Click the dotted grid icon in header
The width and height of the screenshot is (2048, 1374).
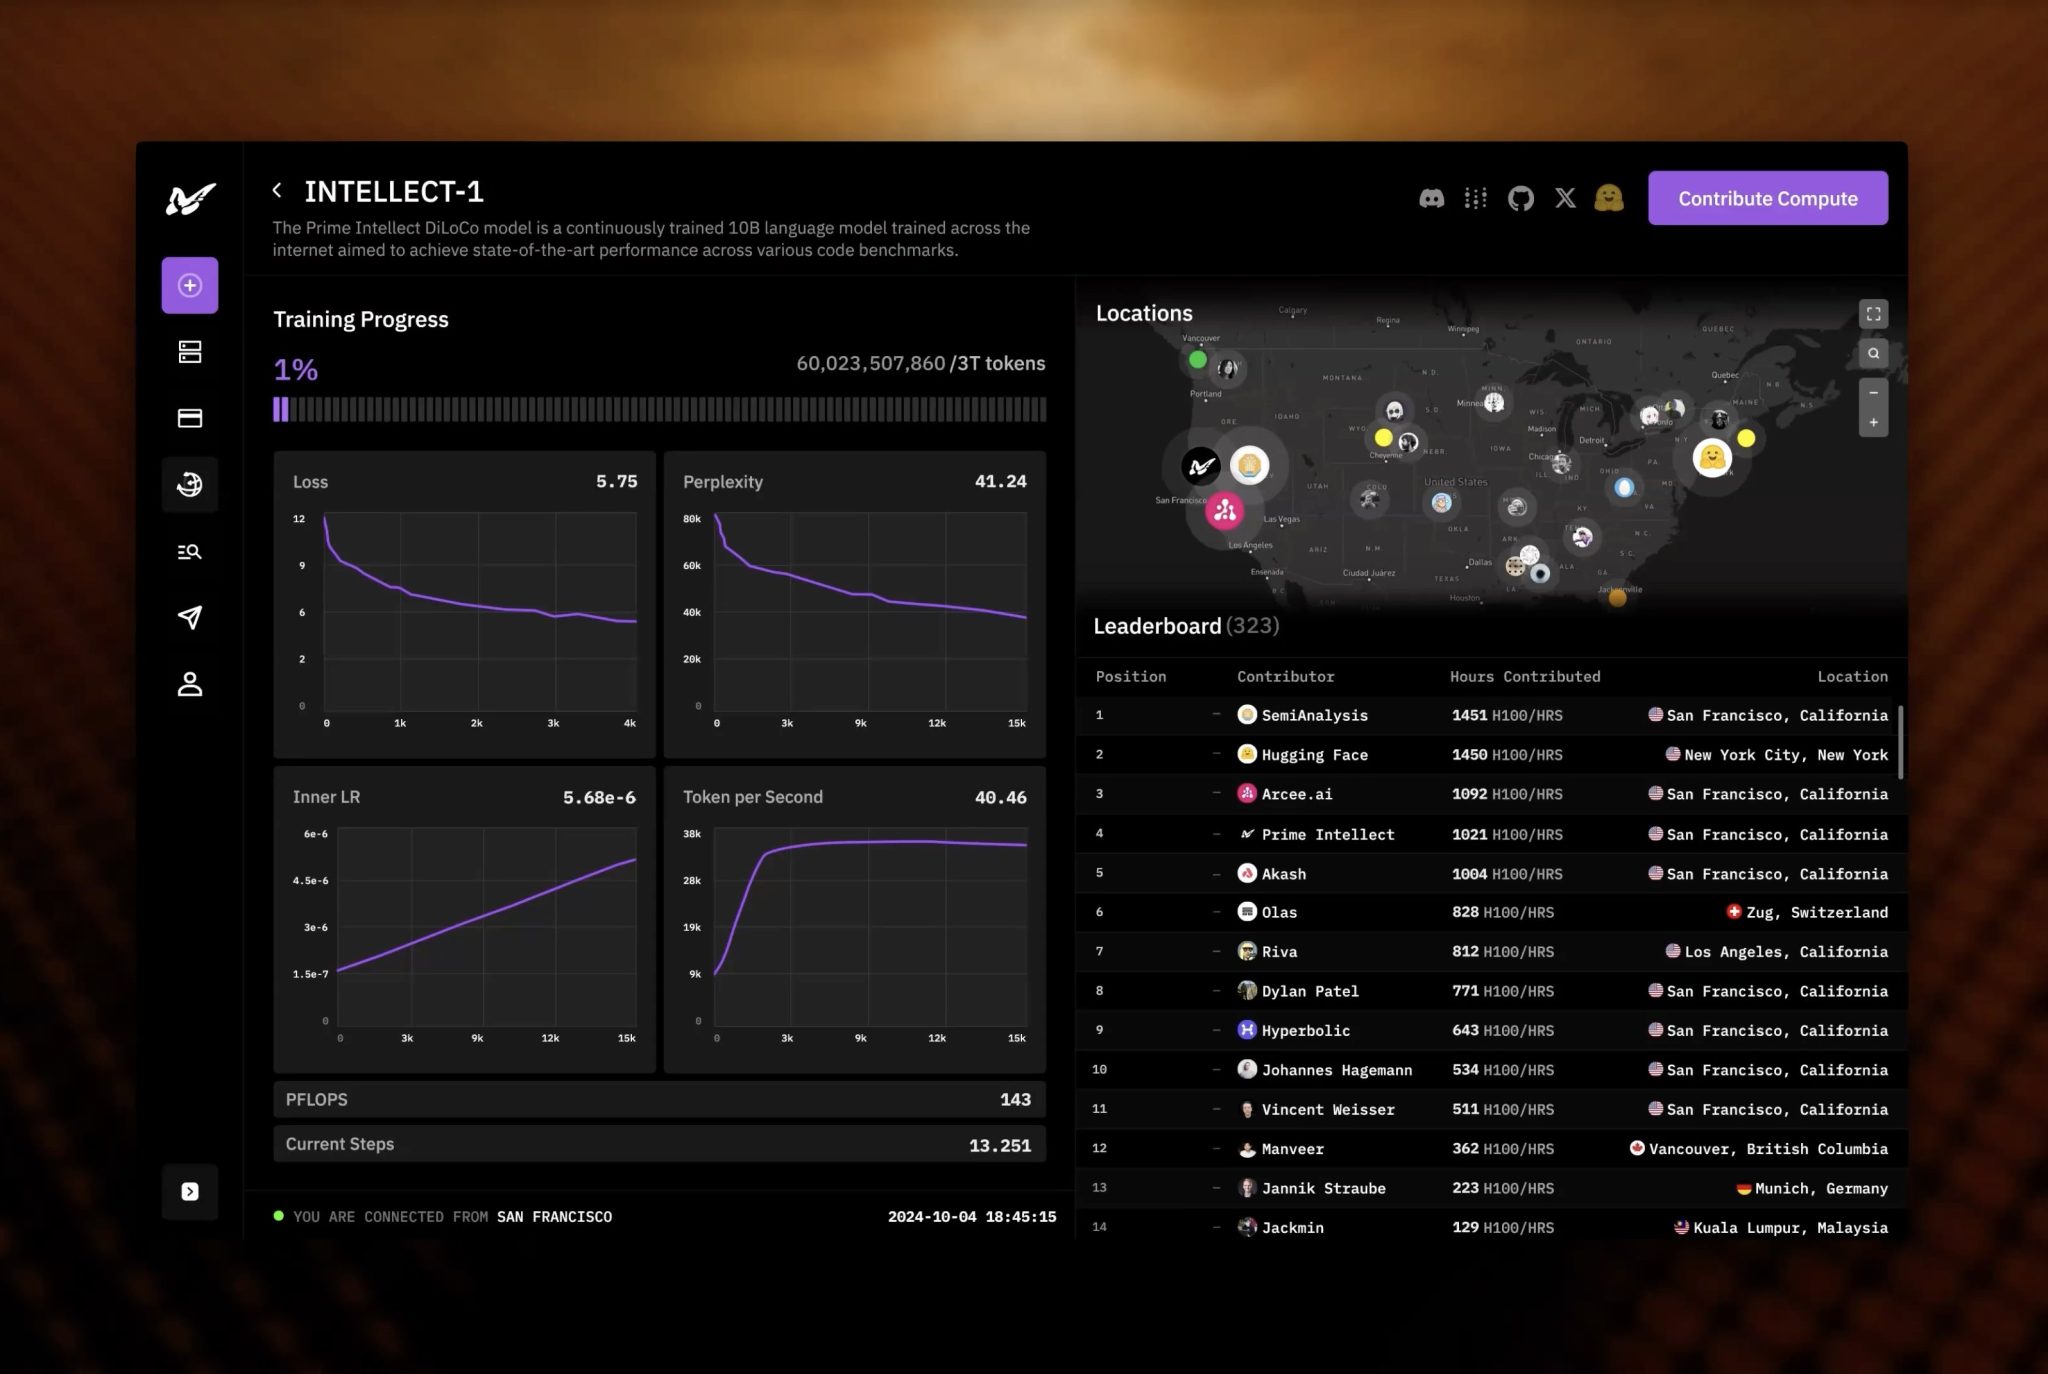click(1475, 198)
